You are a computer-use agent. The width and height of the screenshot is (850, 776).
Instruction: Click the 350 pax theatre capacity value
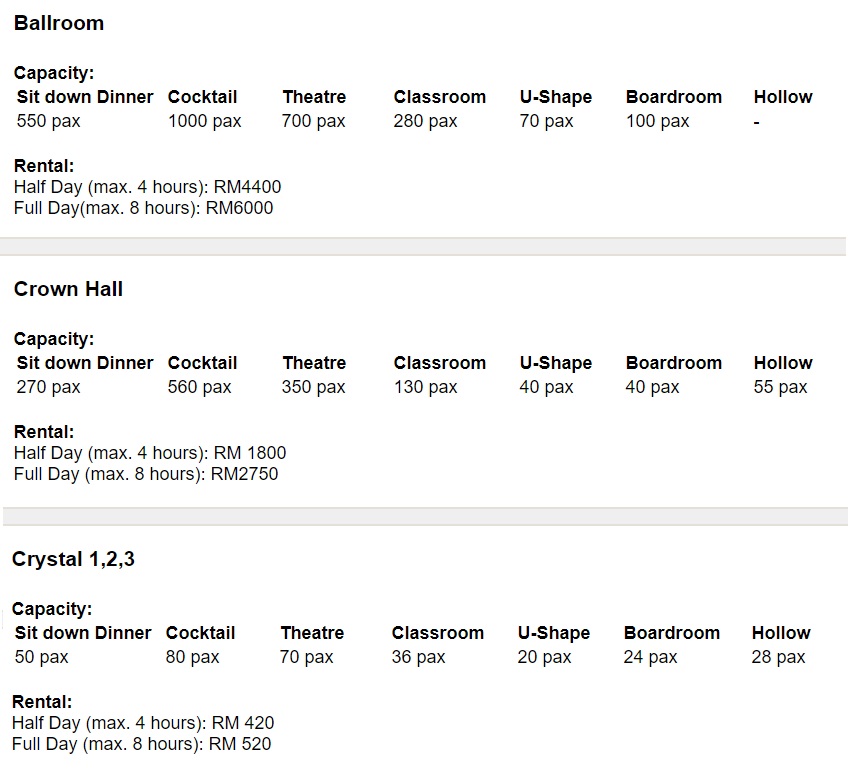314,387
